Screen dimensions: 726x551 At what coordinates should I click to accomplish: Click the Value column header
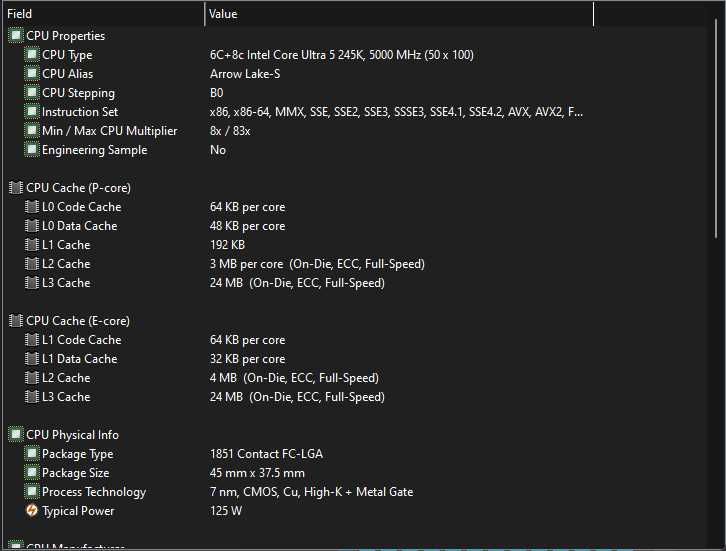point(399,14)
